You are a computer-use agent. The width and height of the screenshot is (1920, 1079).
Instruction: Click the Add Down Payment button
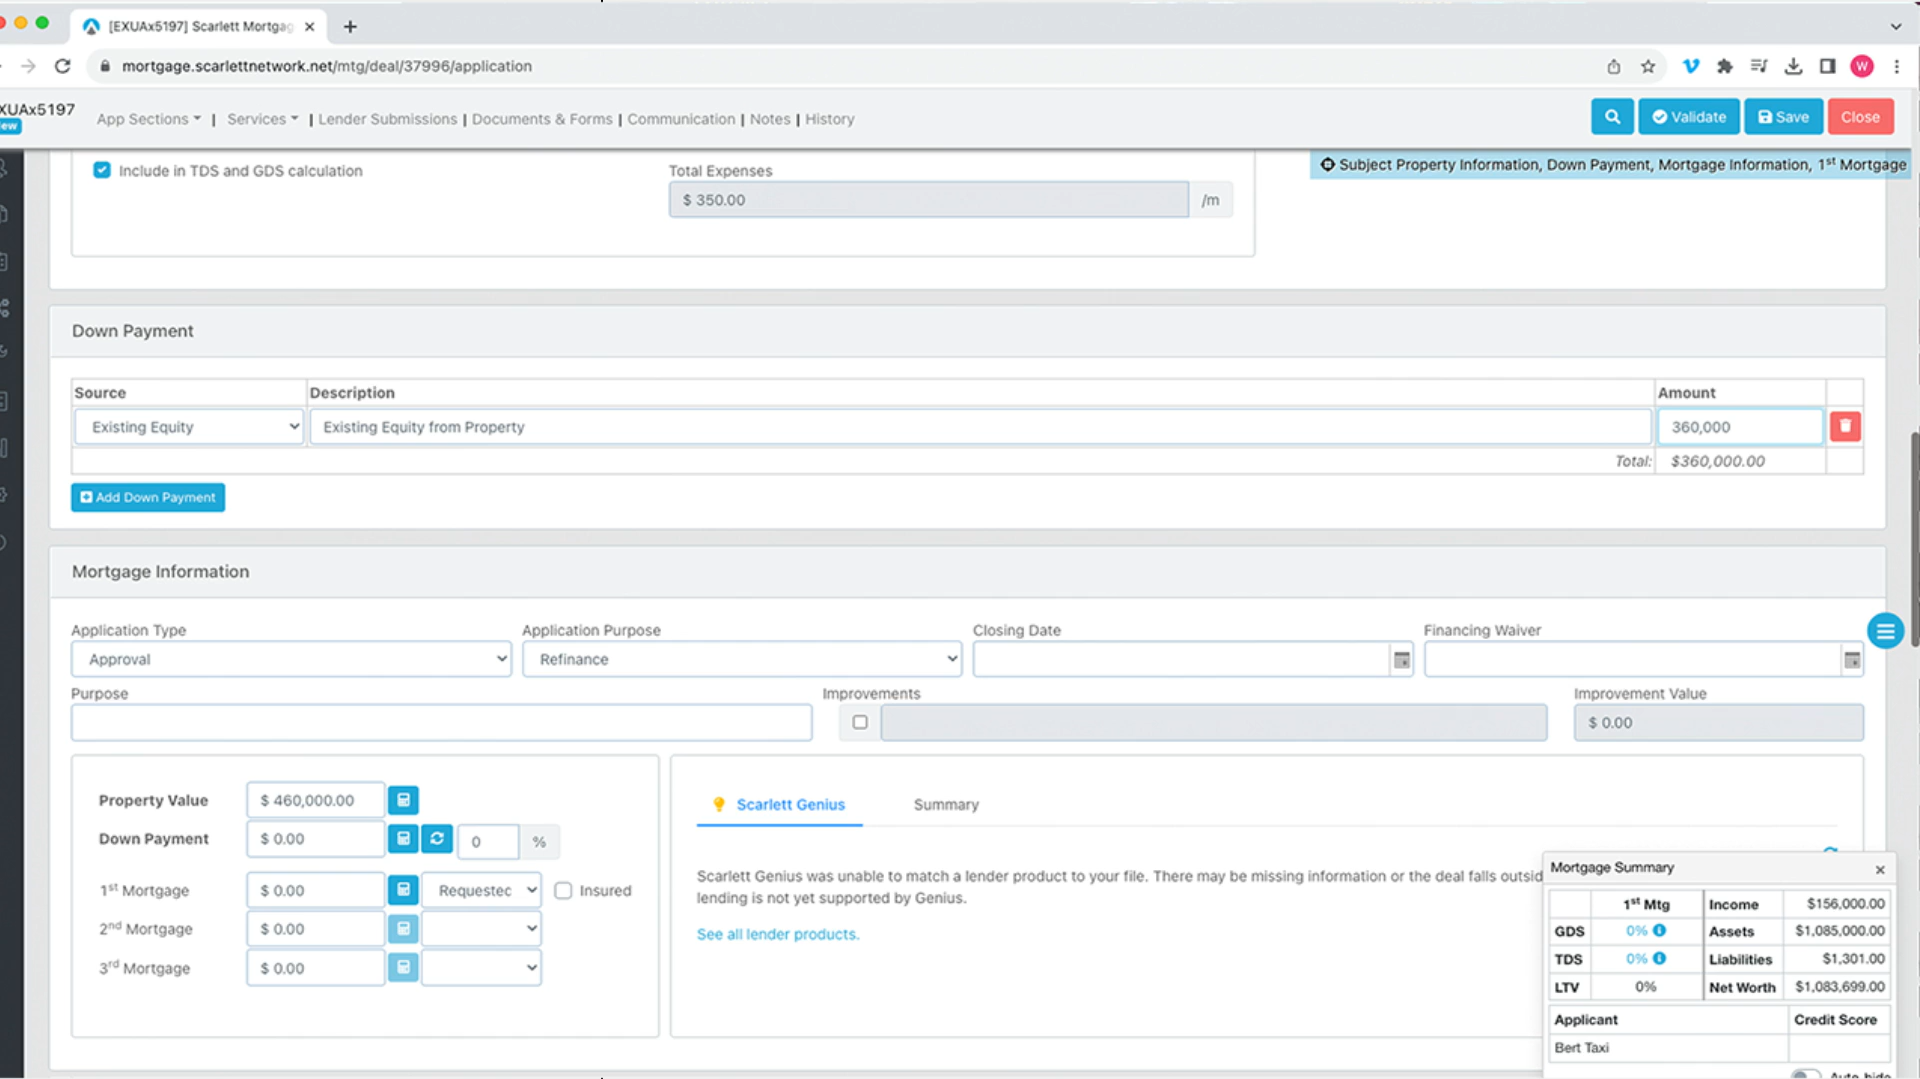click(x=148, y=497)
